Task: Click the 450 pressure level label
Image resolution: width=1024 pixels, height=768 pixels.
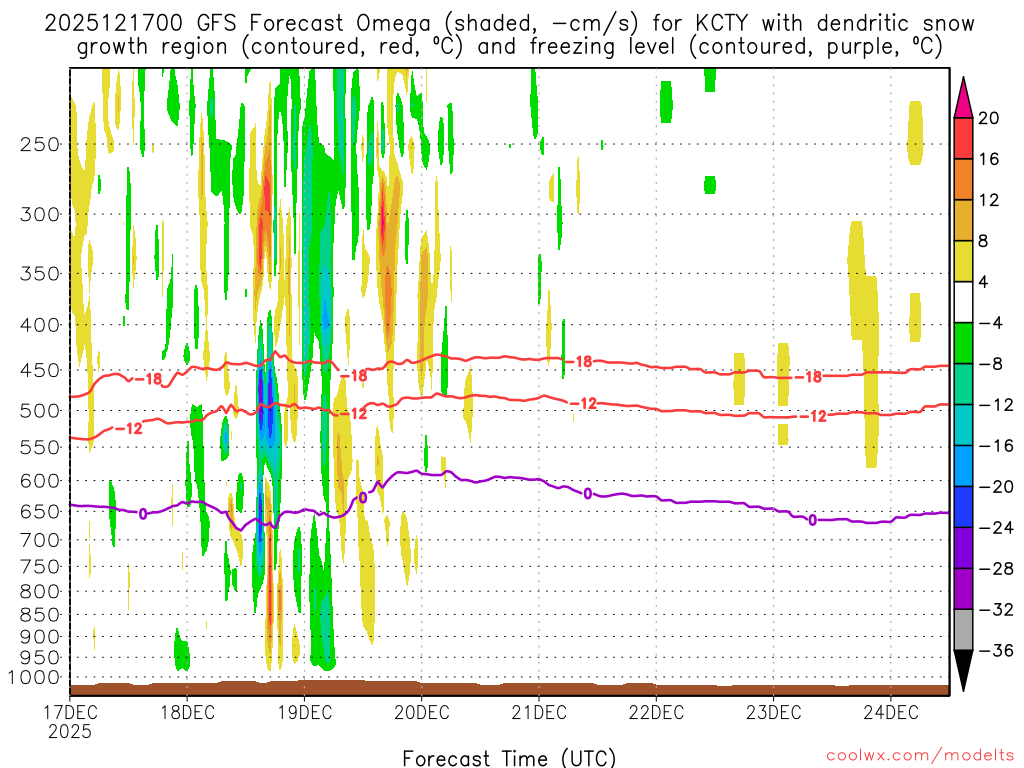Action: tap(40, 370)
